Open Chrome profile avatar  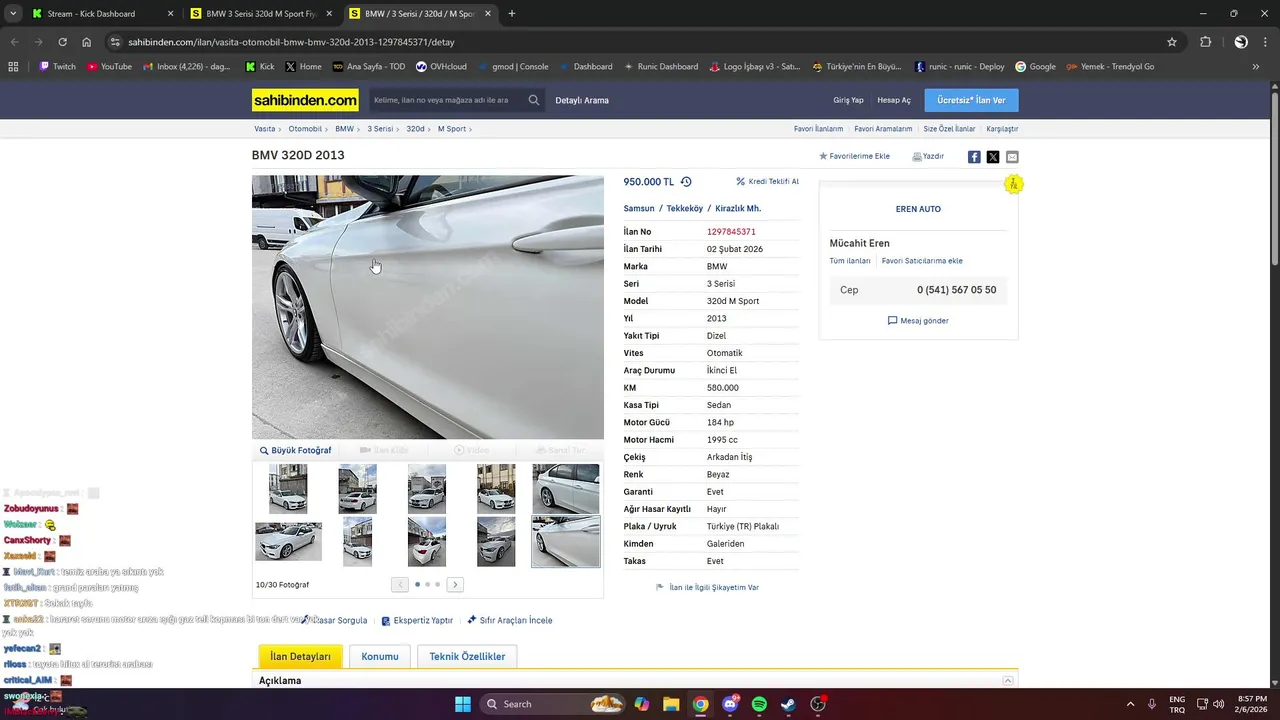click(1241, 42)
